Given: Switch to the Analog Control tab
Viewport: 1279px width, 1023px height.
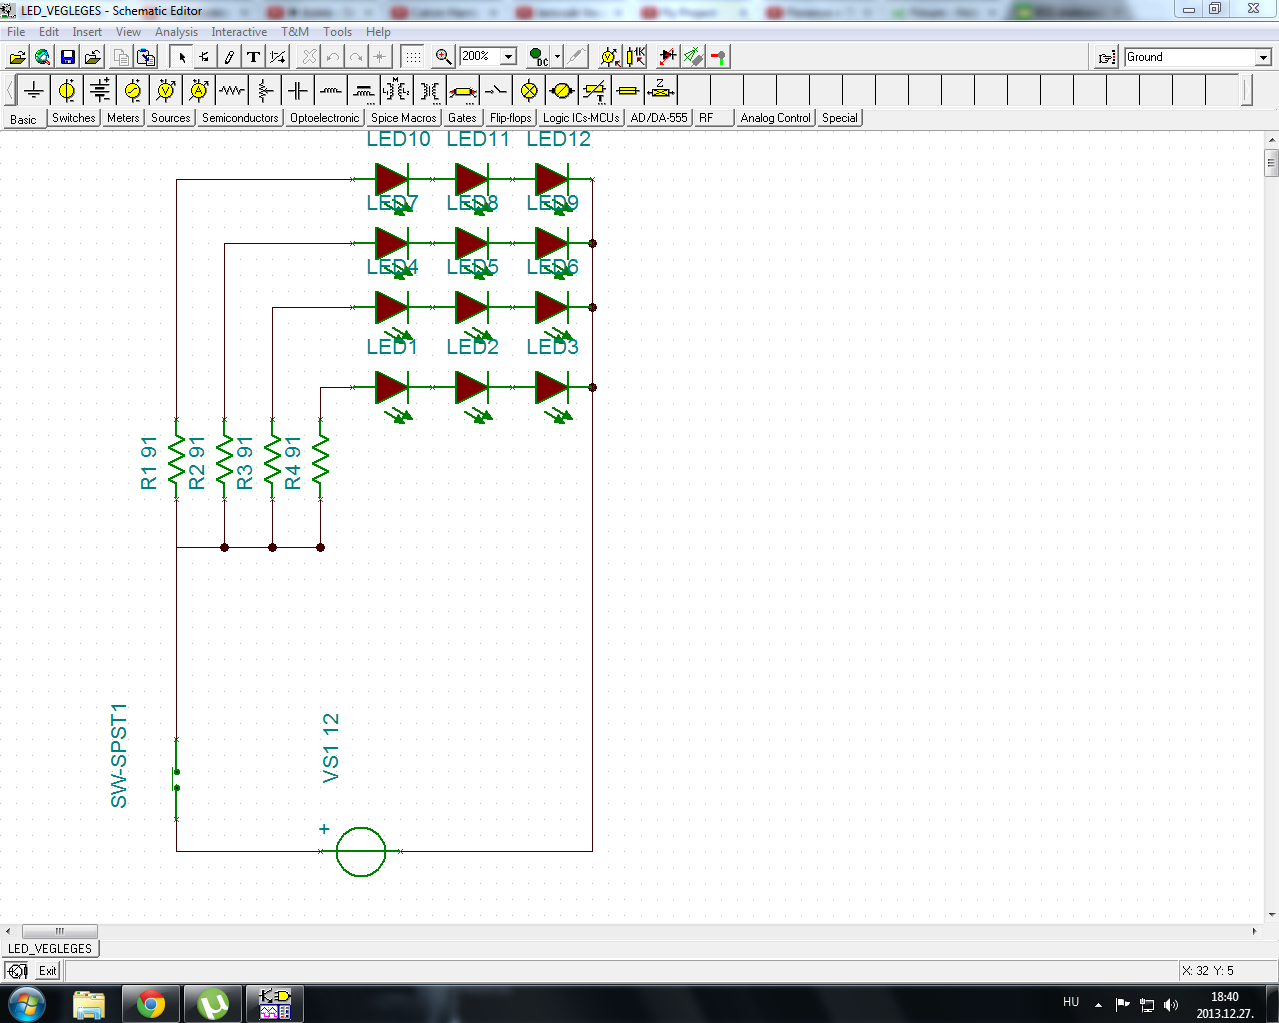Looking at the screenshot, I should [x=775, y=118].
